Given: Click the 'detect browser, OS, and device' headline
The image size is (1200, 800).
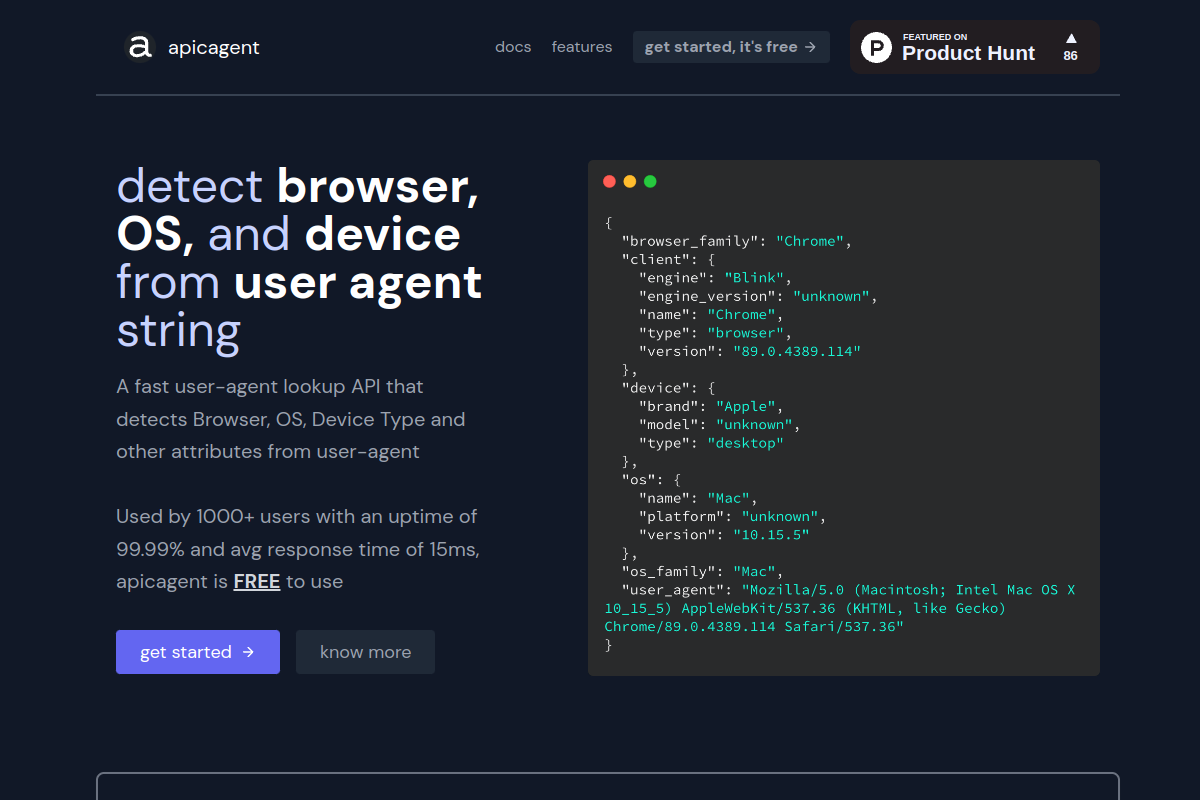Looking at the screenshot, I should 299,258.
